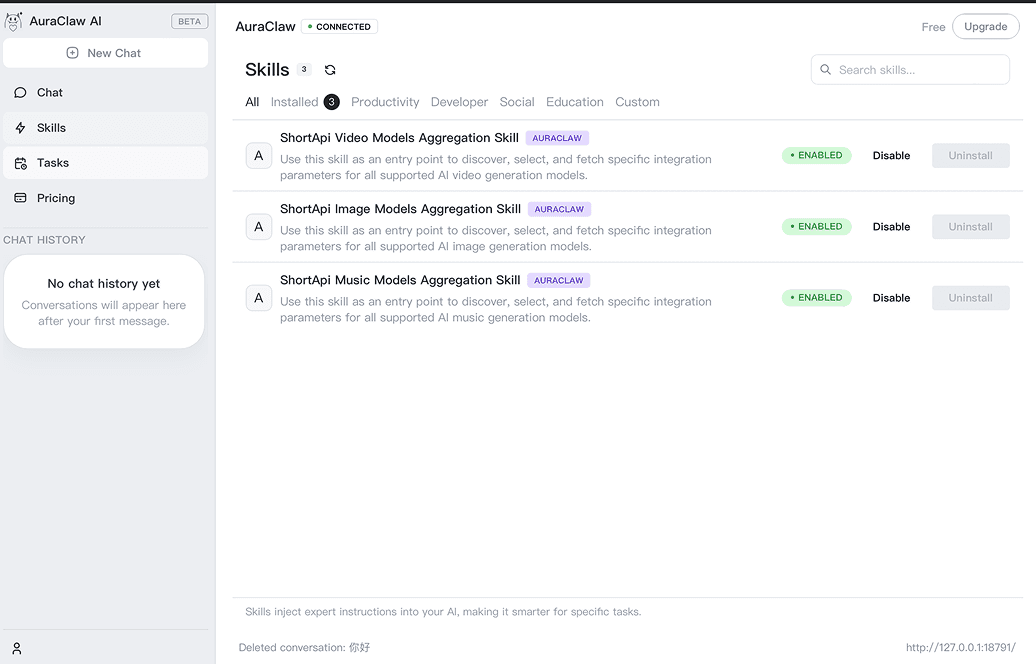Image resolution: width=1036 pixels, height=664 pixels.
Task: Open ShortApi Video Models Aggregation Skill title
Action: coord(399,137)
